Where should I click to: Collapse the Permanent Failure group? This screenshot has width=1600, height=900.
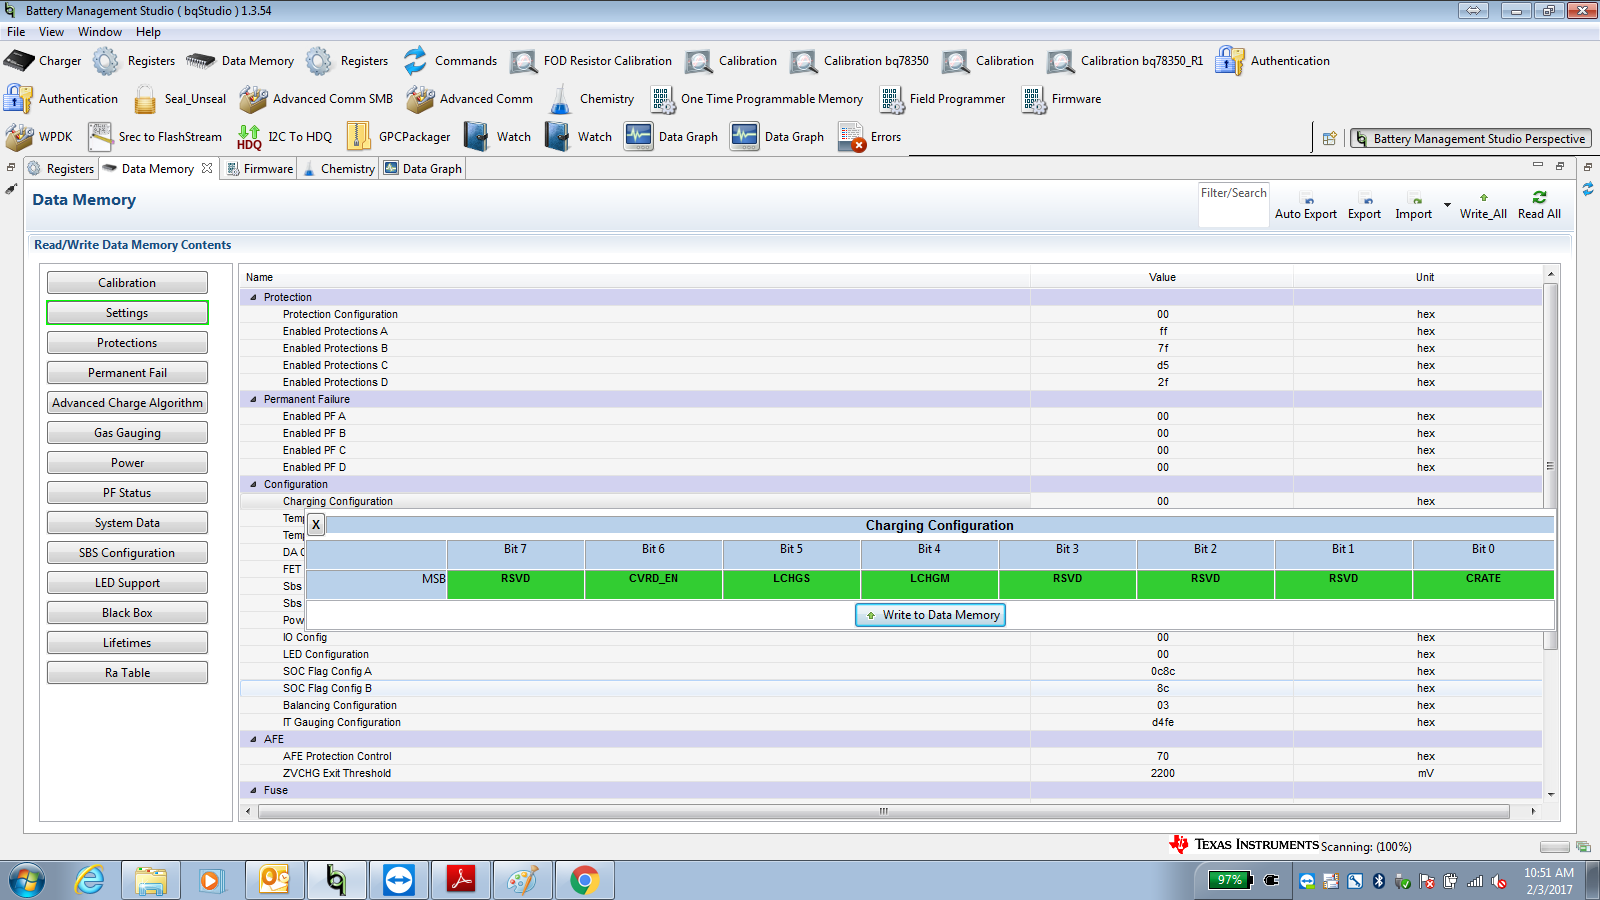(253, 400)
